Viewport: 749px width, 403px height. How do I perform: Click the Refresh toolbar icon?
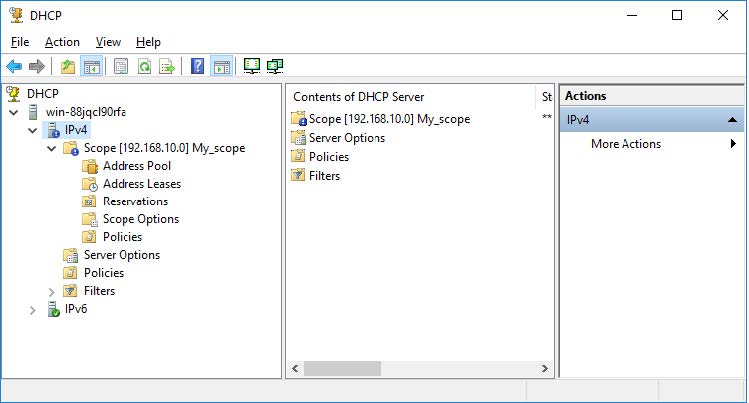coord(144,66)
